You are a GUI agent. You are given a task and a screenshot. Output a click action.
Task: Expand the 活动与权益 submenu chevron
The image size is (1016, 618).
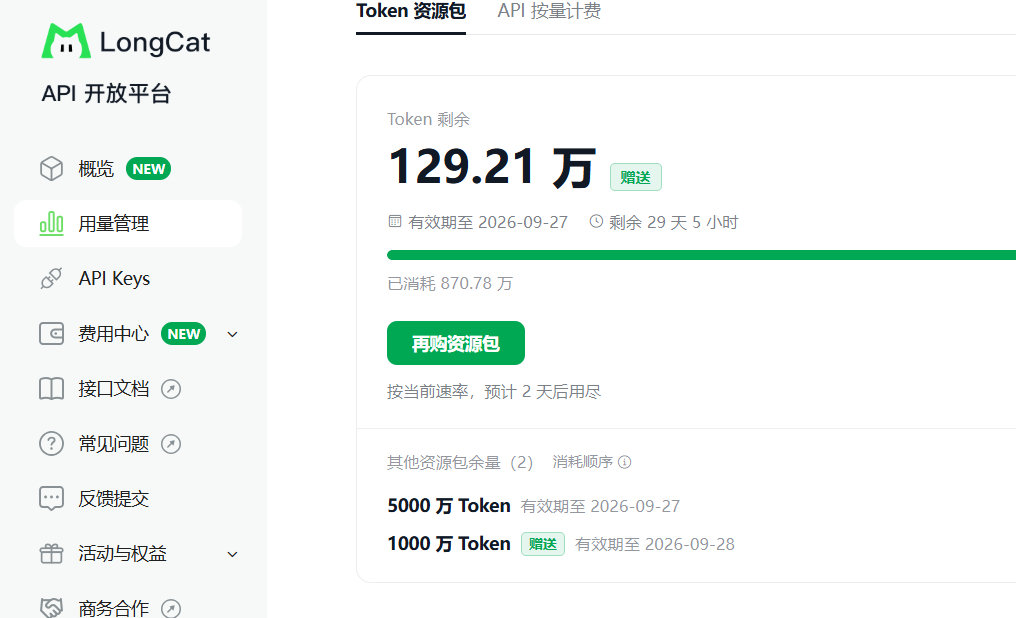[x=233, y=555]
